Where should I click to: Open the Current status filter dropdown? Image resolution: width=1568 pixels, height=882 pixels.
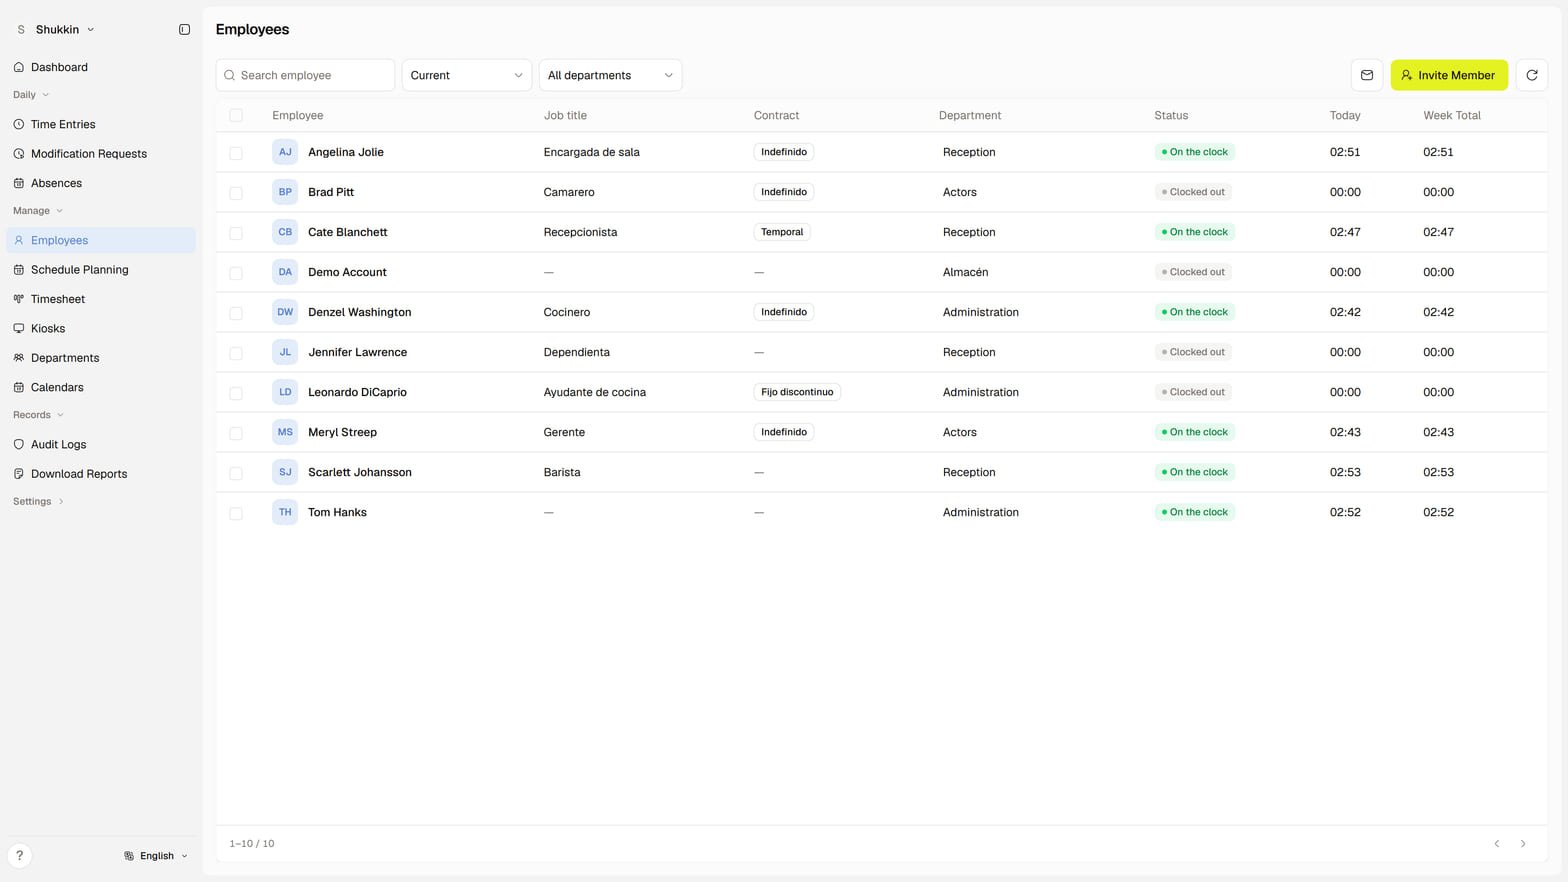click(x=466, y=75)
